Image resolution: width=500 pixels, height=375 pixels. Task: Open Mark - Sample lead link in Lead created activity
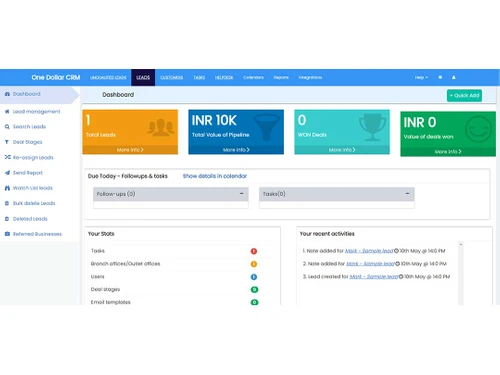374,277
